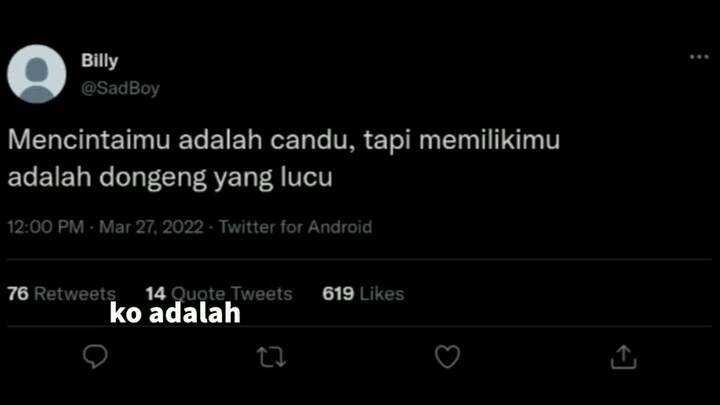The image size is (720, 405).
Task: Click the 12:00 PM timestamp
Action: pyautogui.click(x=45, y=227)
